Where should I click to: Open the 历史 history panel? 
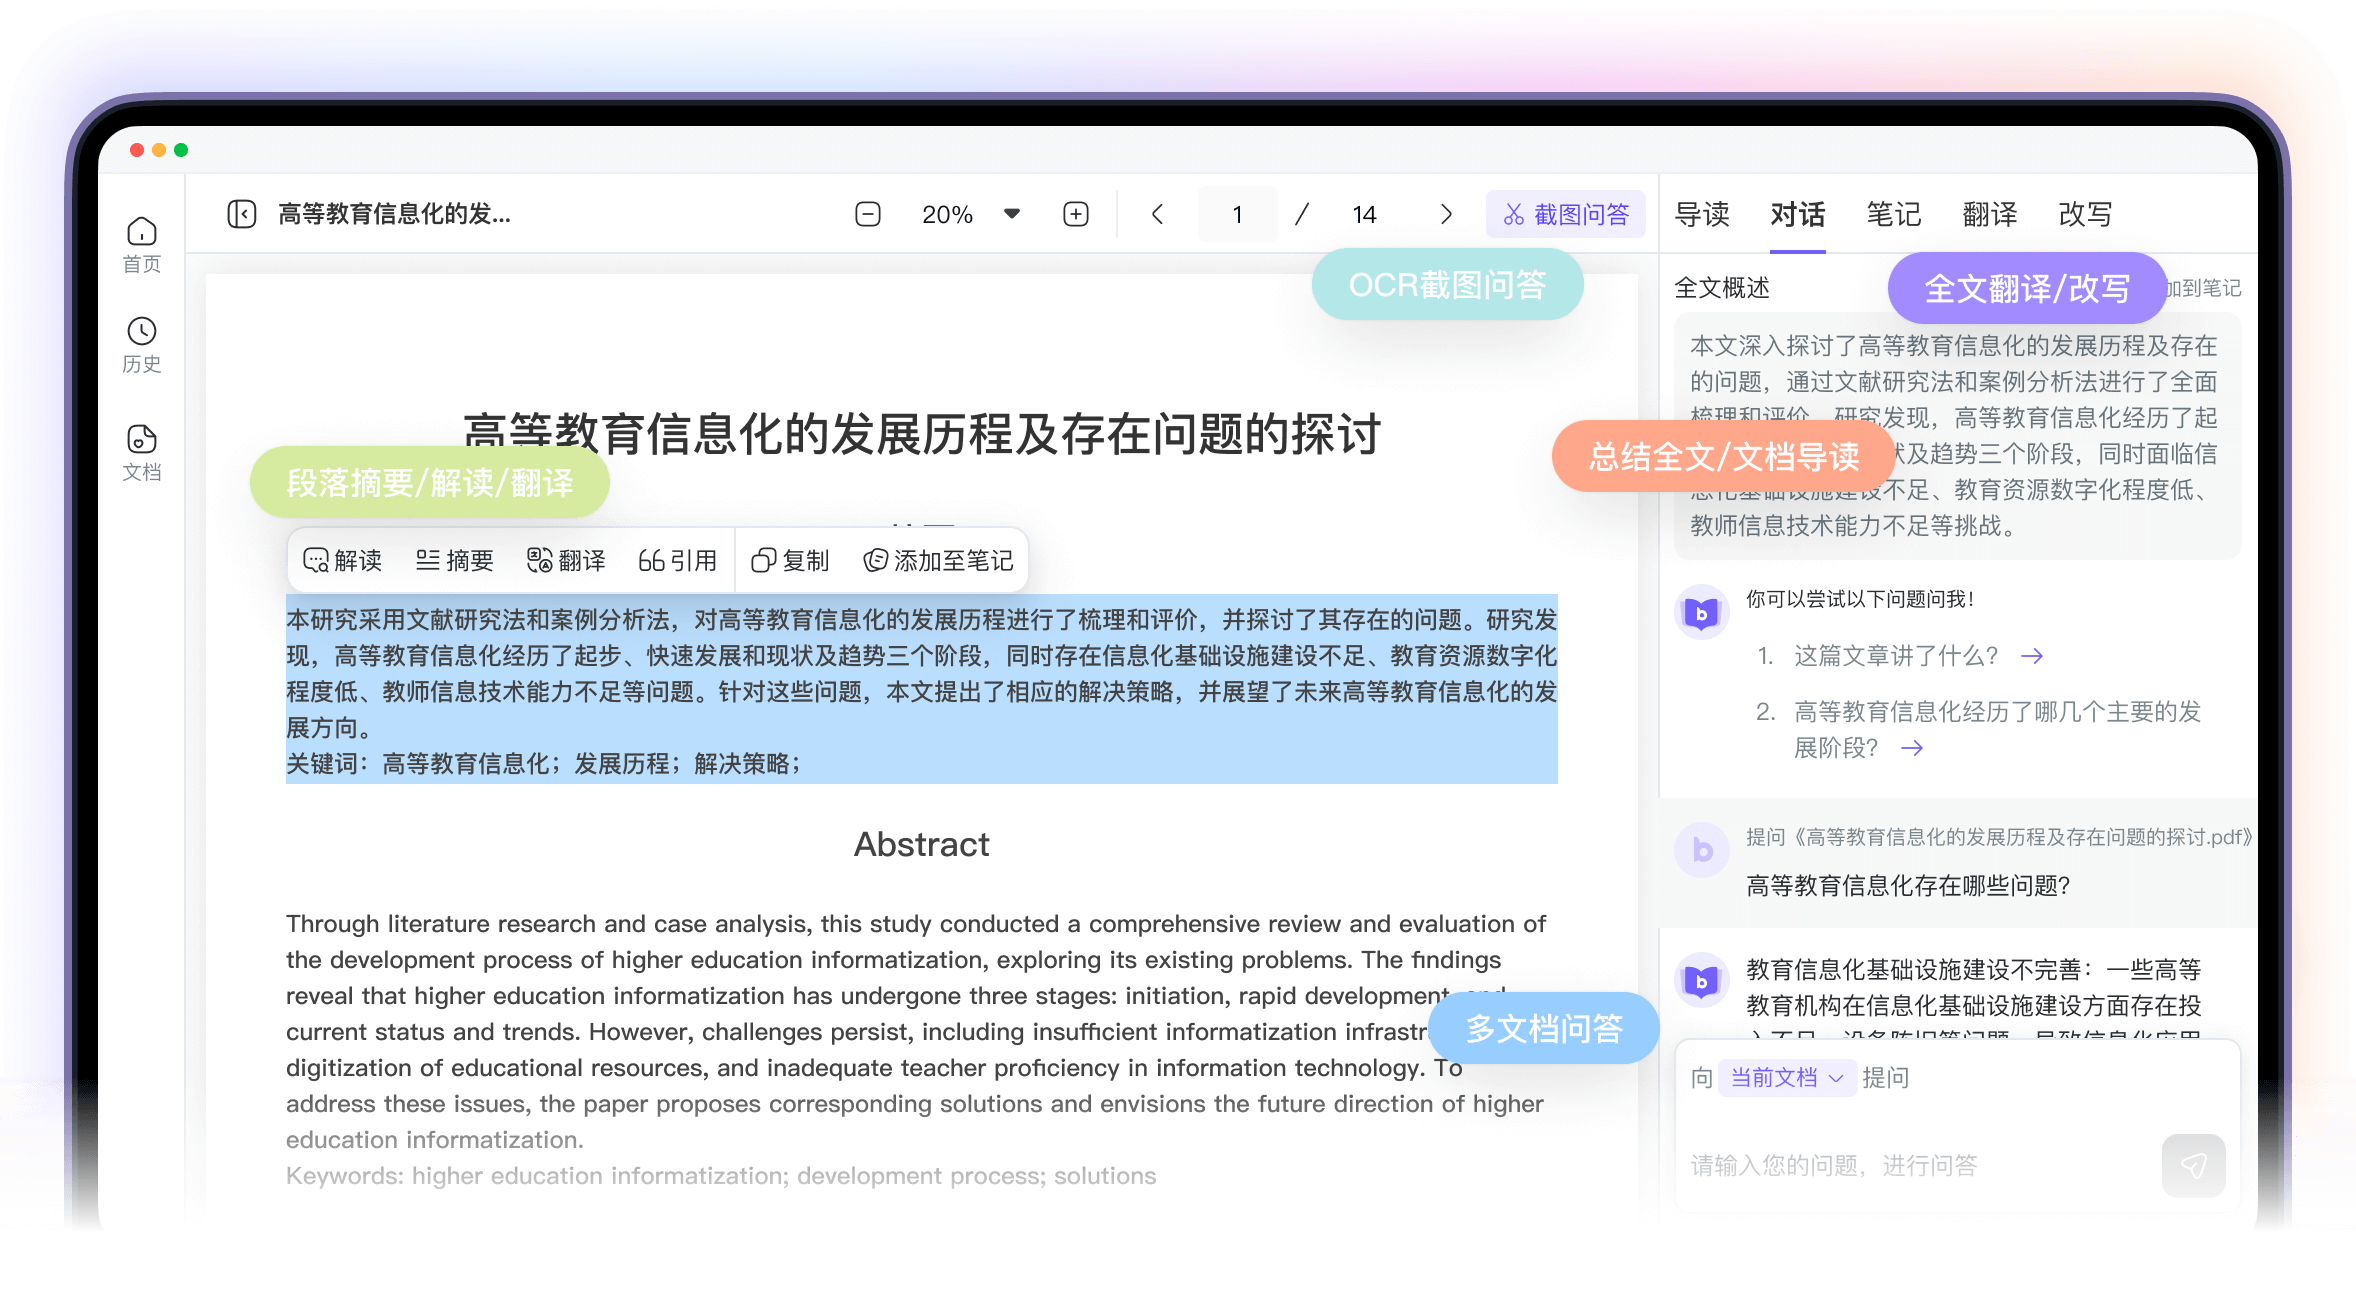pos(141,342)
